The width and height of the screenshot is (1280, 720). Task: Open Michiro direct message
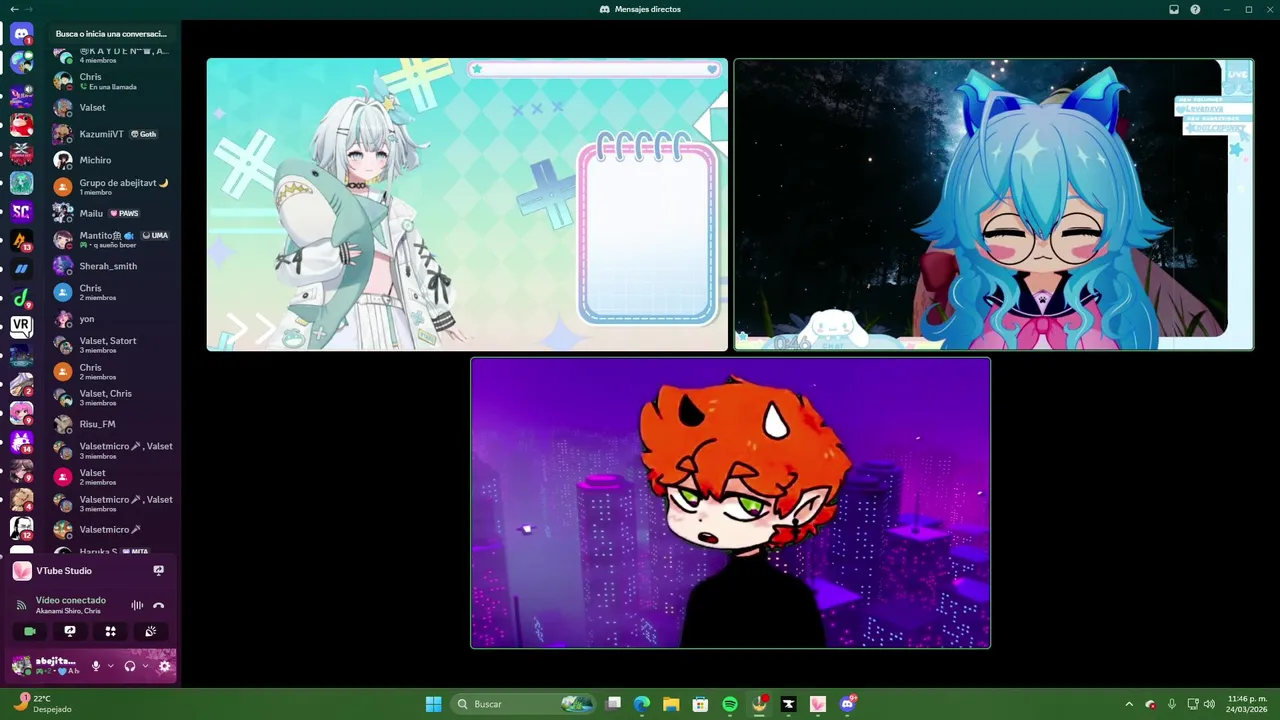tap(113, 160)
